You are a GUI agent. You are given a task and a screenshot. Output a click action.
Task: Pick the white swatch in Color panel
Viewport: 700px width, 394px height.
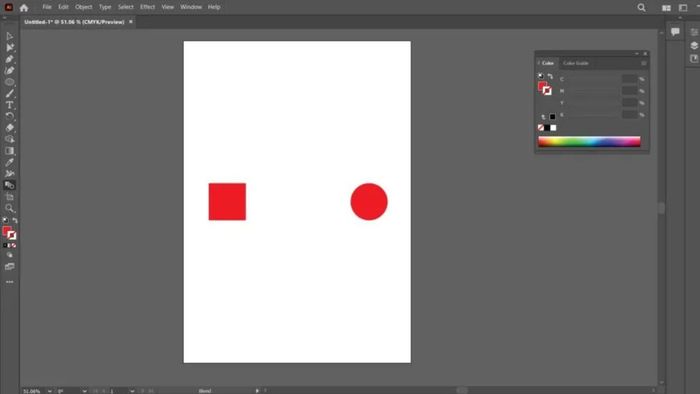553,128
